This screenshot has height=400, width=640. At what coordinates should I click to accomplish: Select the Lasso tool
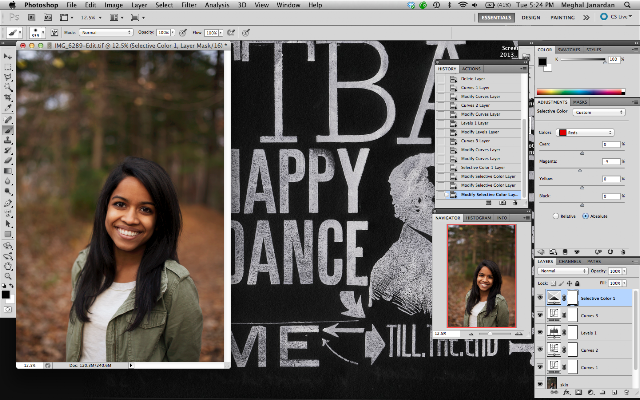[x=8, y=78]
